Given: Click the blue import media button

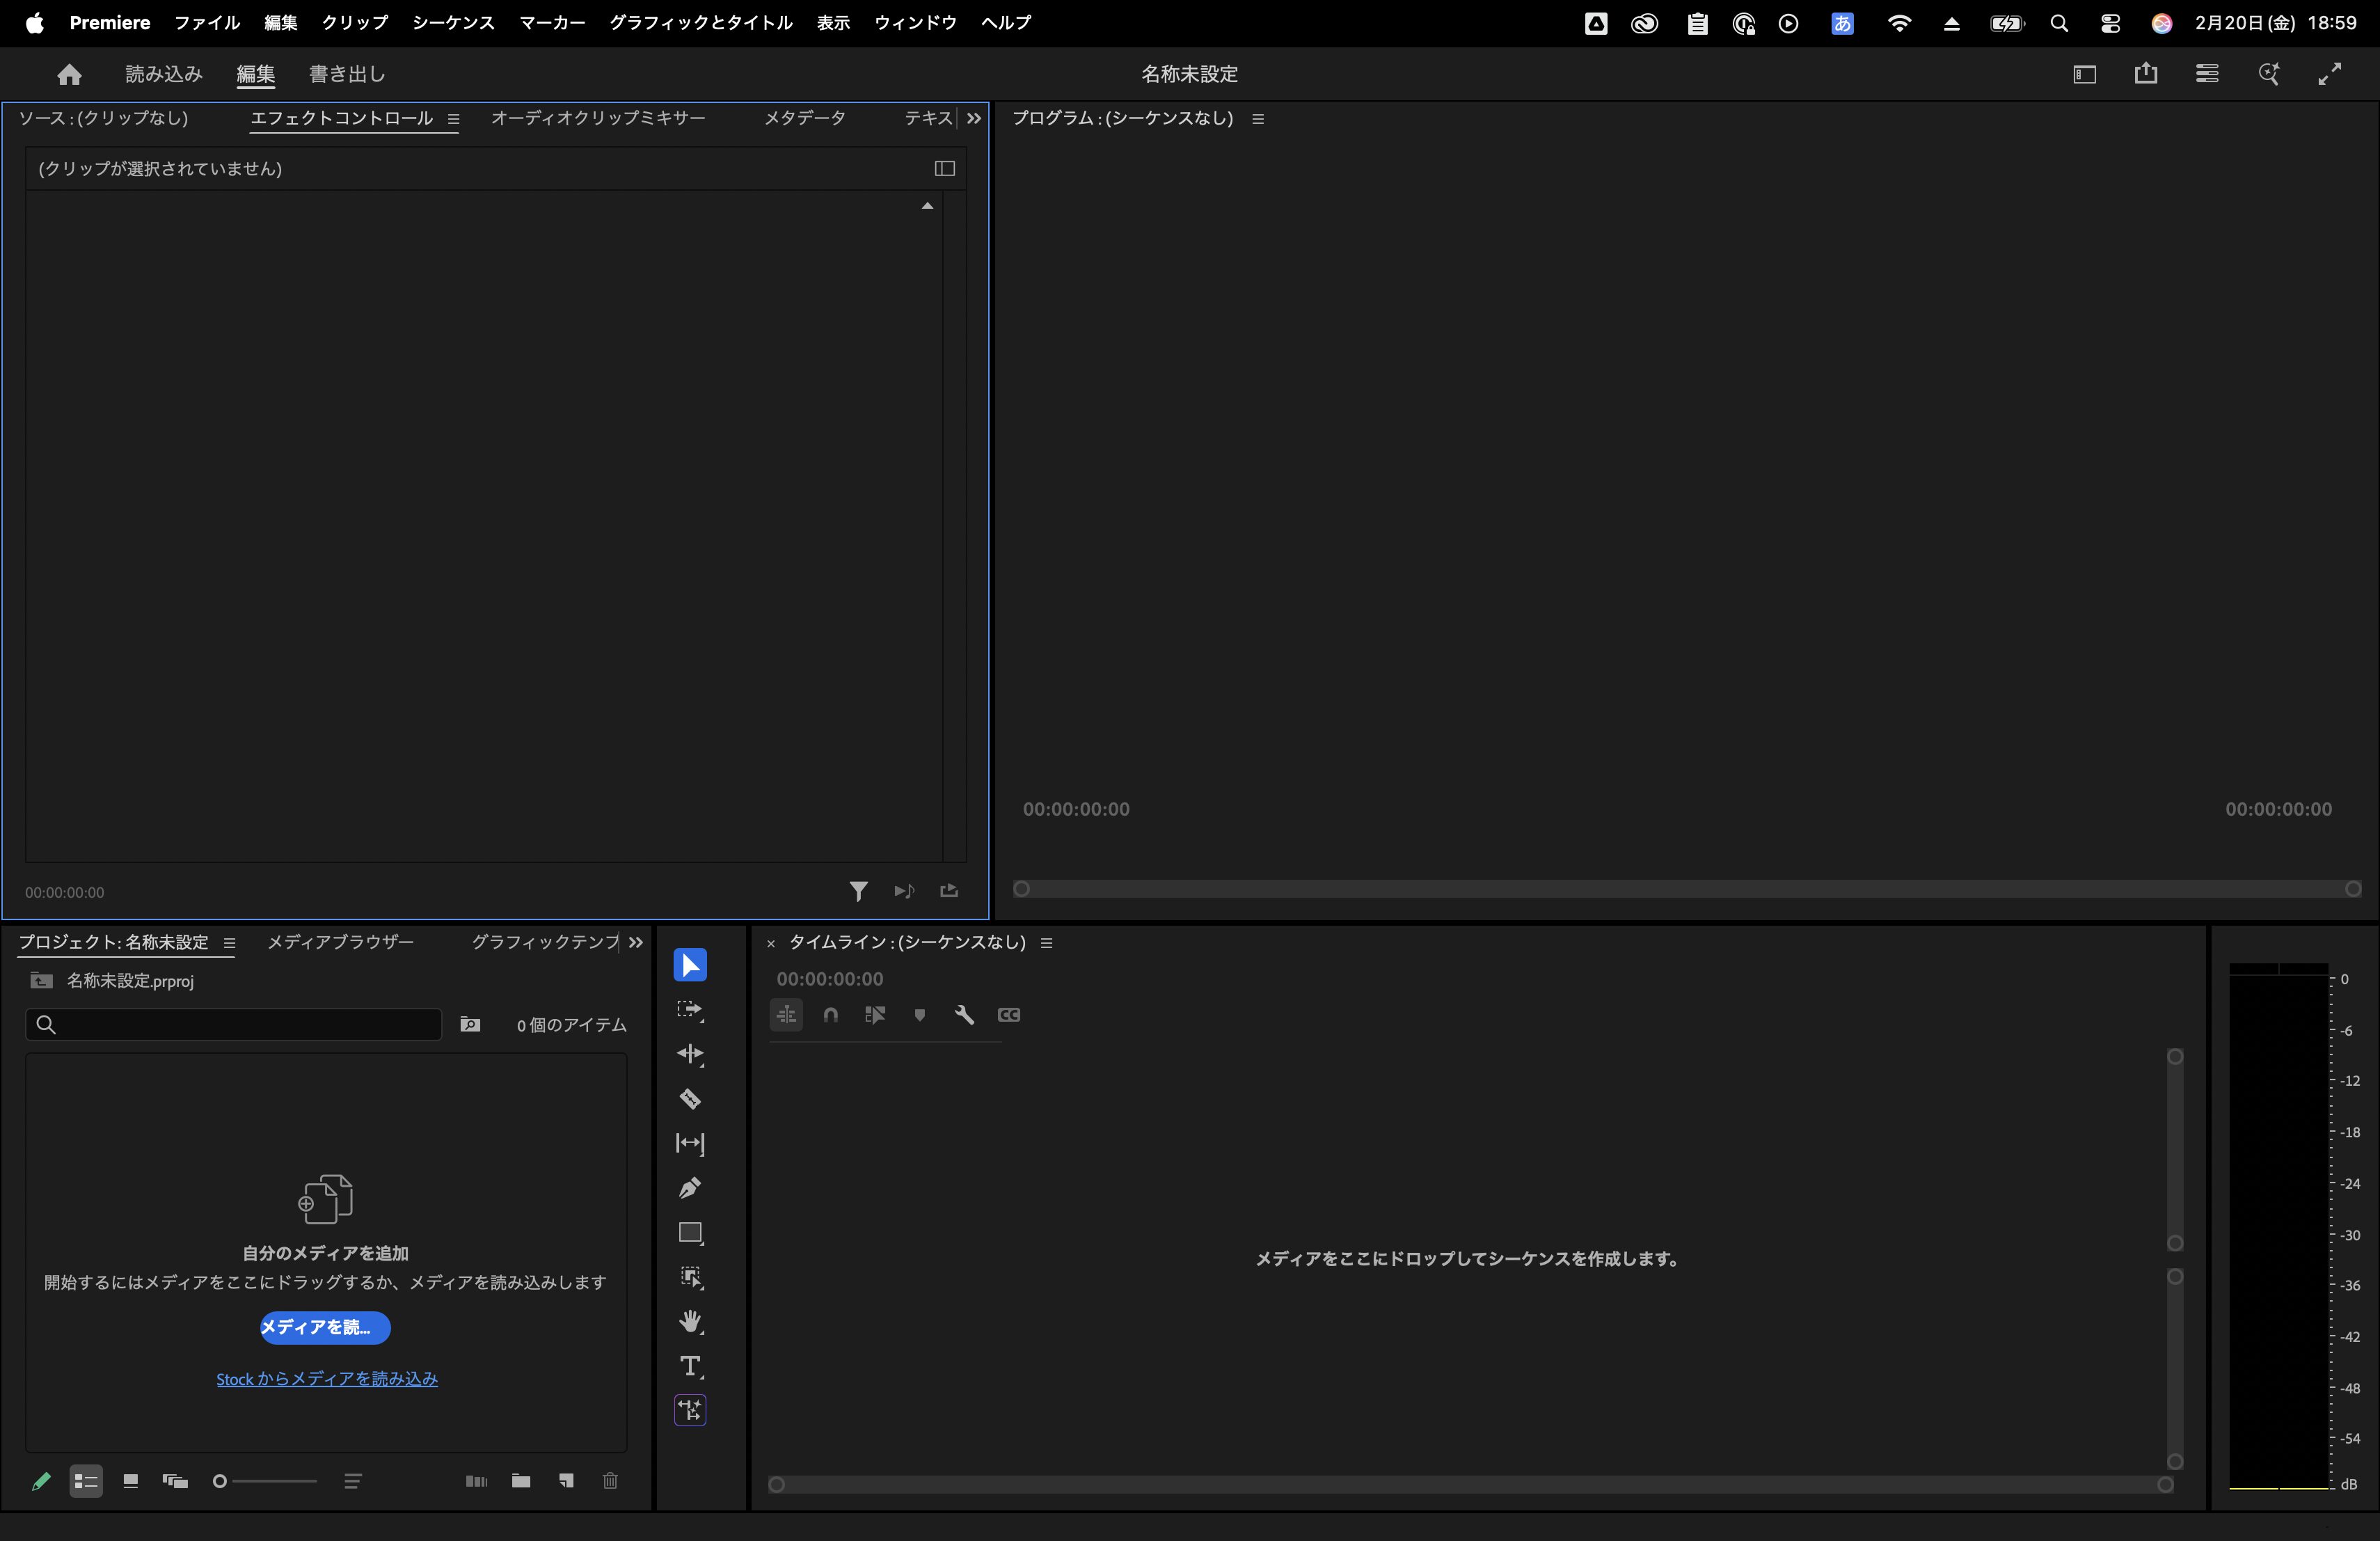Looking at the screenshot, I should [x=325, y=1327].
